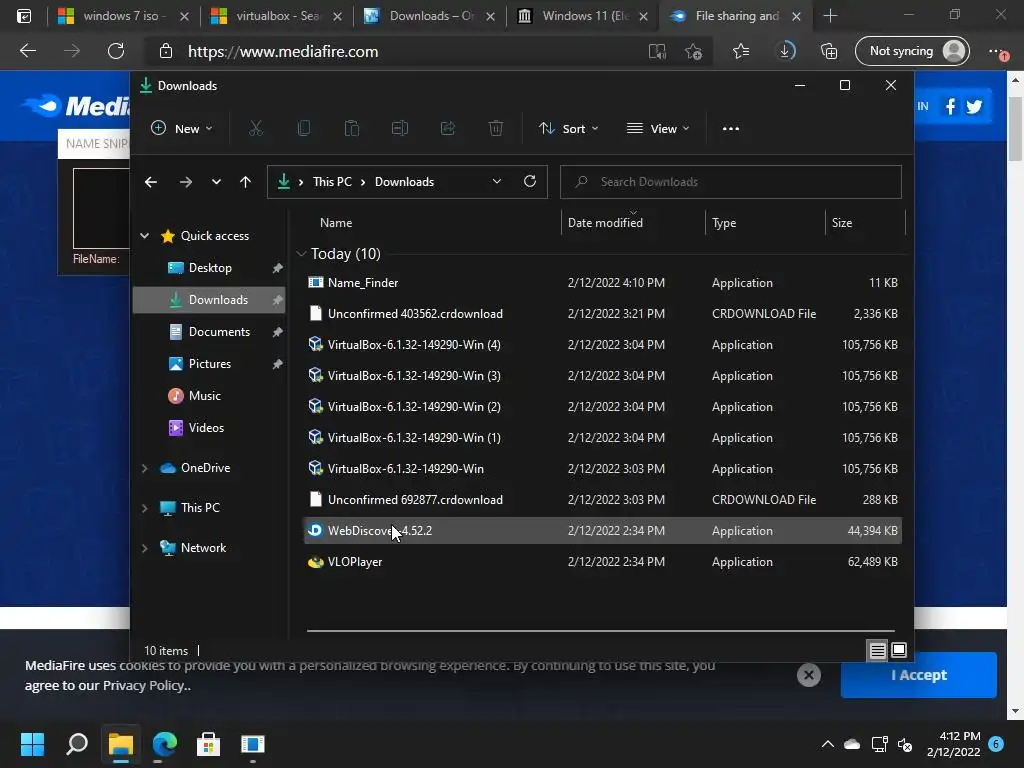Open Edge Collections icon
This screenshot has height=768, width=1024.
tap(829, 51)
